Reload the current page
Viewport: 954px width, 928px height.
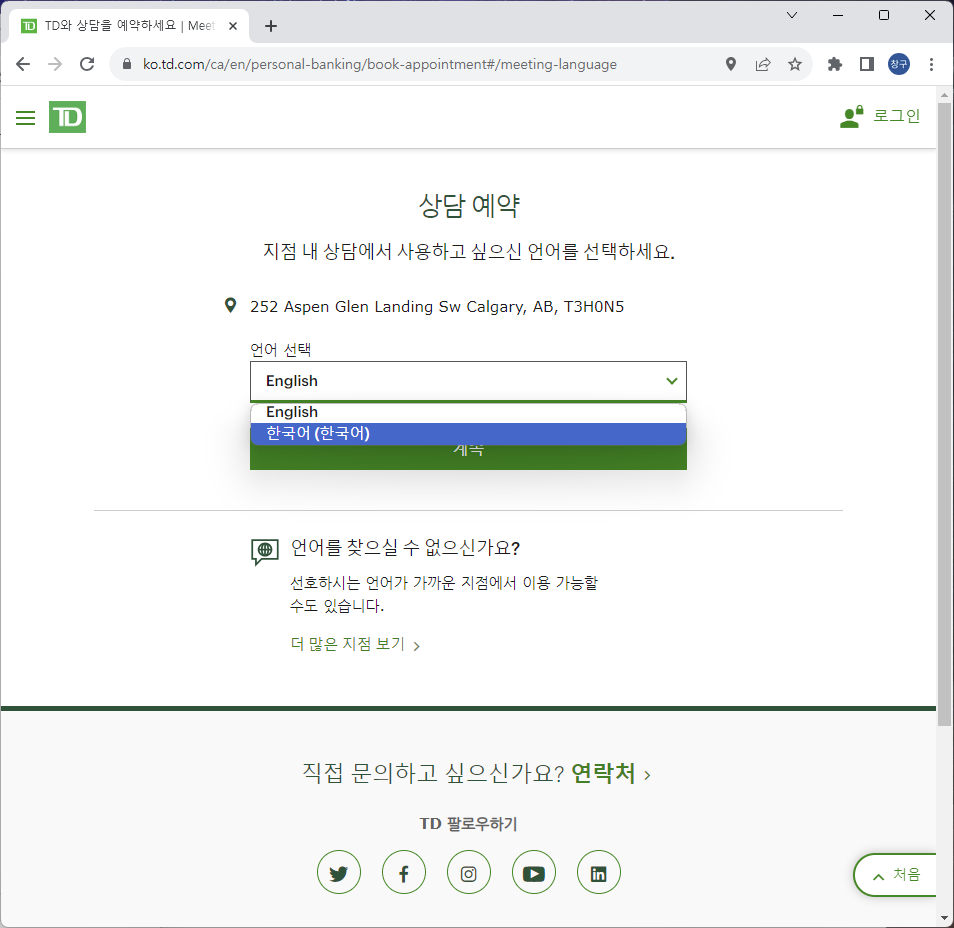pos(87,64)
